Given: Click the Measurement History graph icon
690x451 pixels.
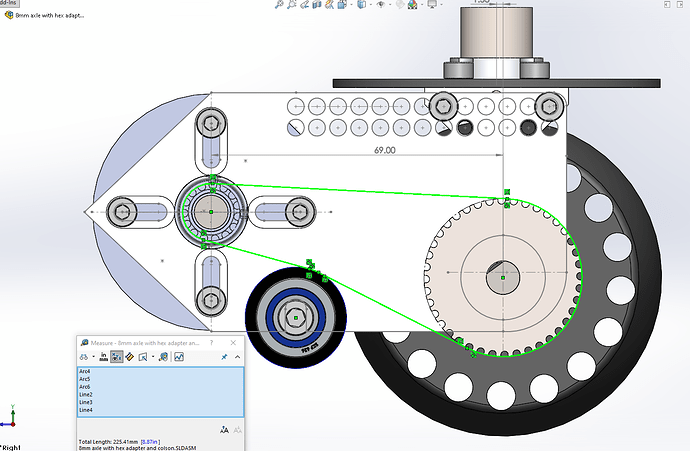Looking at the screenshot, I should click(x=179, y=356).
